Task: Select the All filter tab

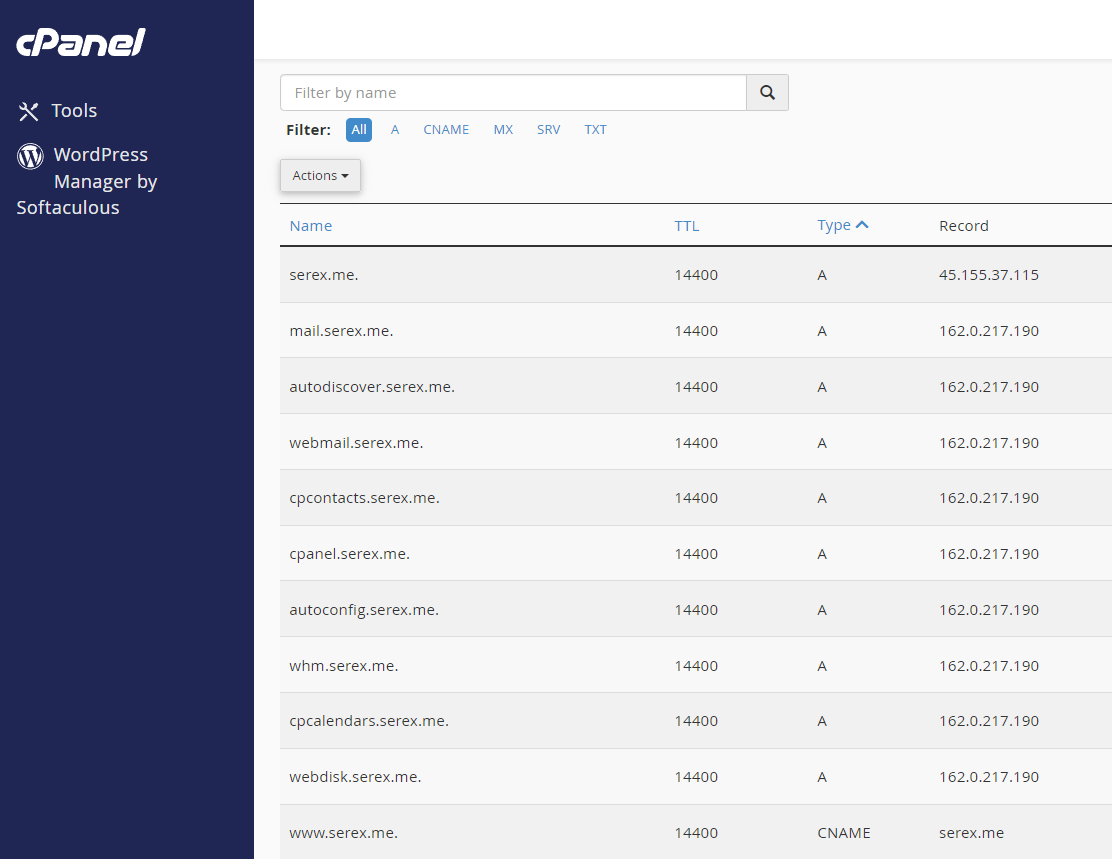Action: [x=359, y=130]
